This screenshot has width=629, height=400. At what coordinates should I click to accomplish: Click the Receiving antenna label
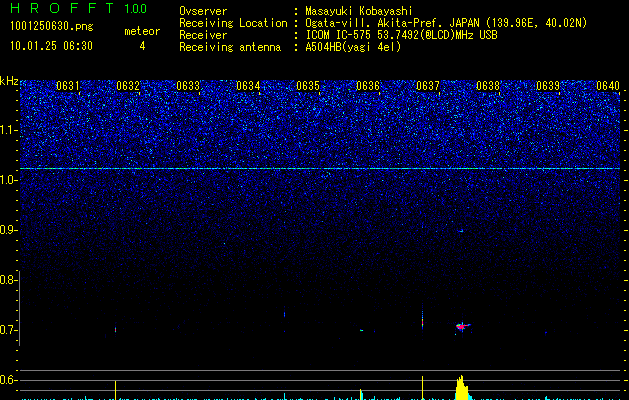(230, 47)
